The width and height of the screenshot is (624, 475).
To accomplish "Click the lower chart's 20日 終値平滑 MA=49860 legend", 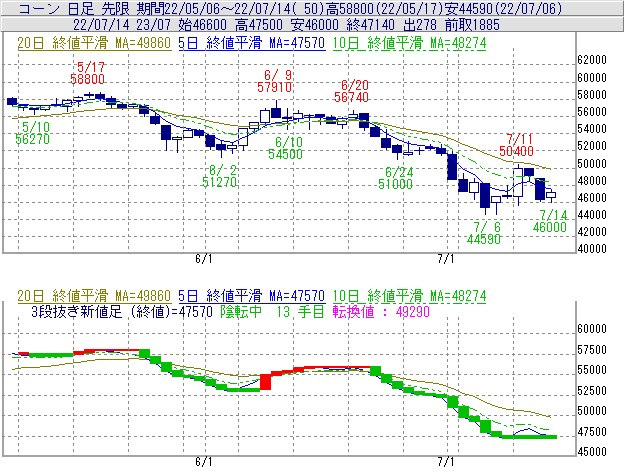I will [x=94, y=296].
